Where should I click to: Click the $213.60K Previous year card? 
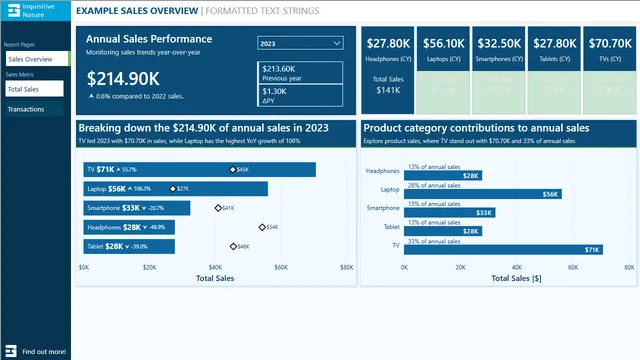tap(300, 73)
